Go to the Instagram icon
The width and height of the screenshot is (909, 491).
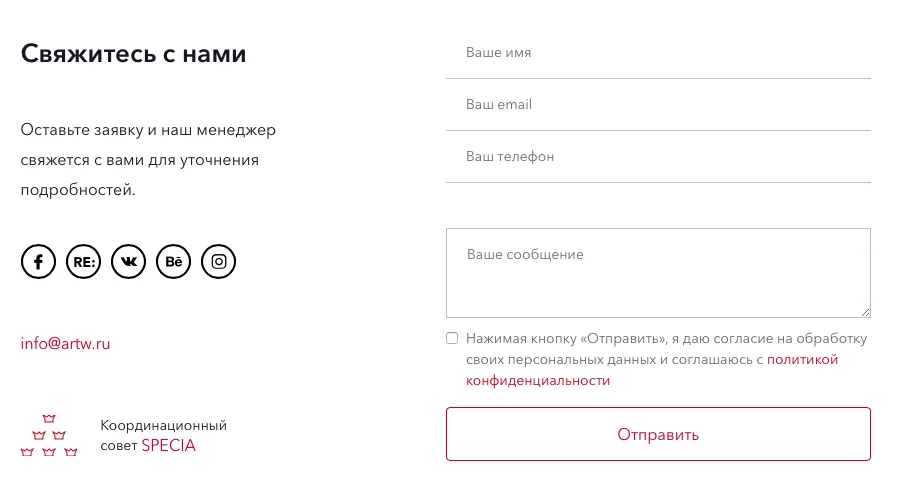point(219,261)
